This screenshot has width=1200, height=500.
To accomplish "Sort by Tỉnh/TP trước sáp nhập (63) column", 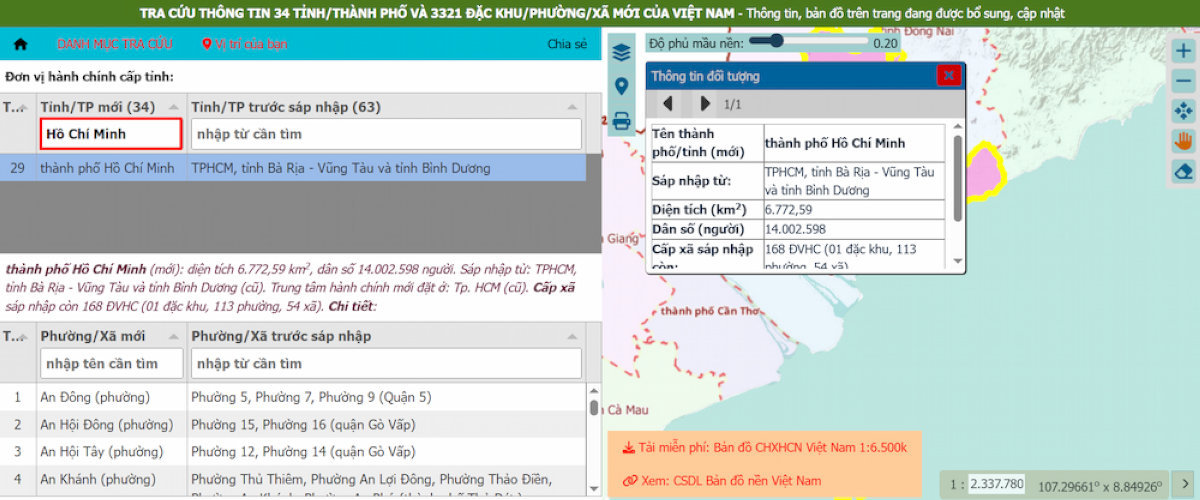I will click(386, 107).
